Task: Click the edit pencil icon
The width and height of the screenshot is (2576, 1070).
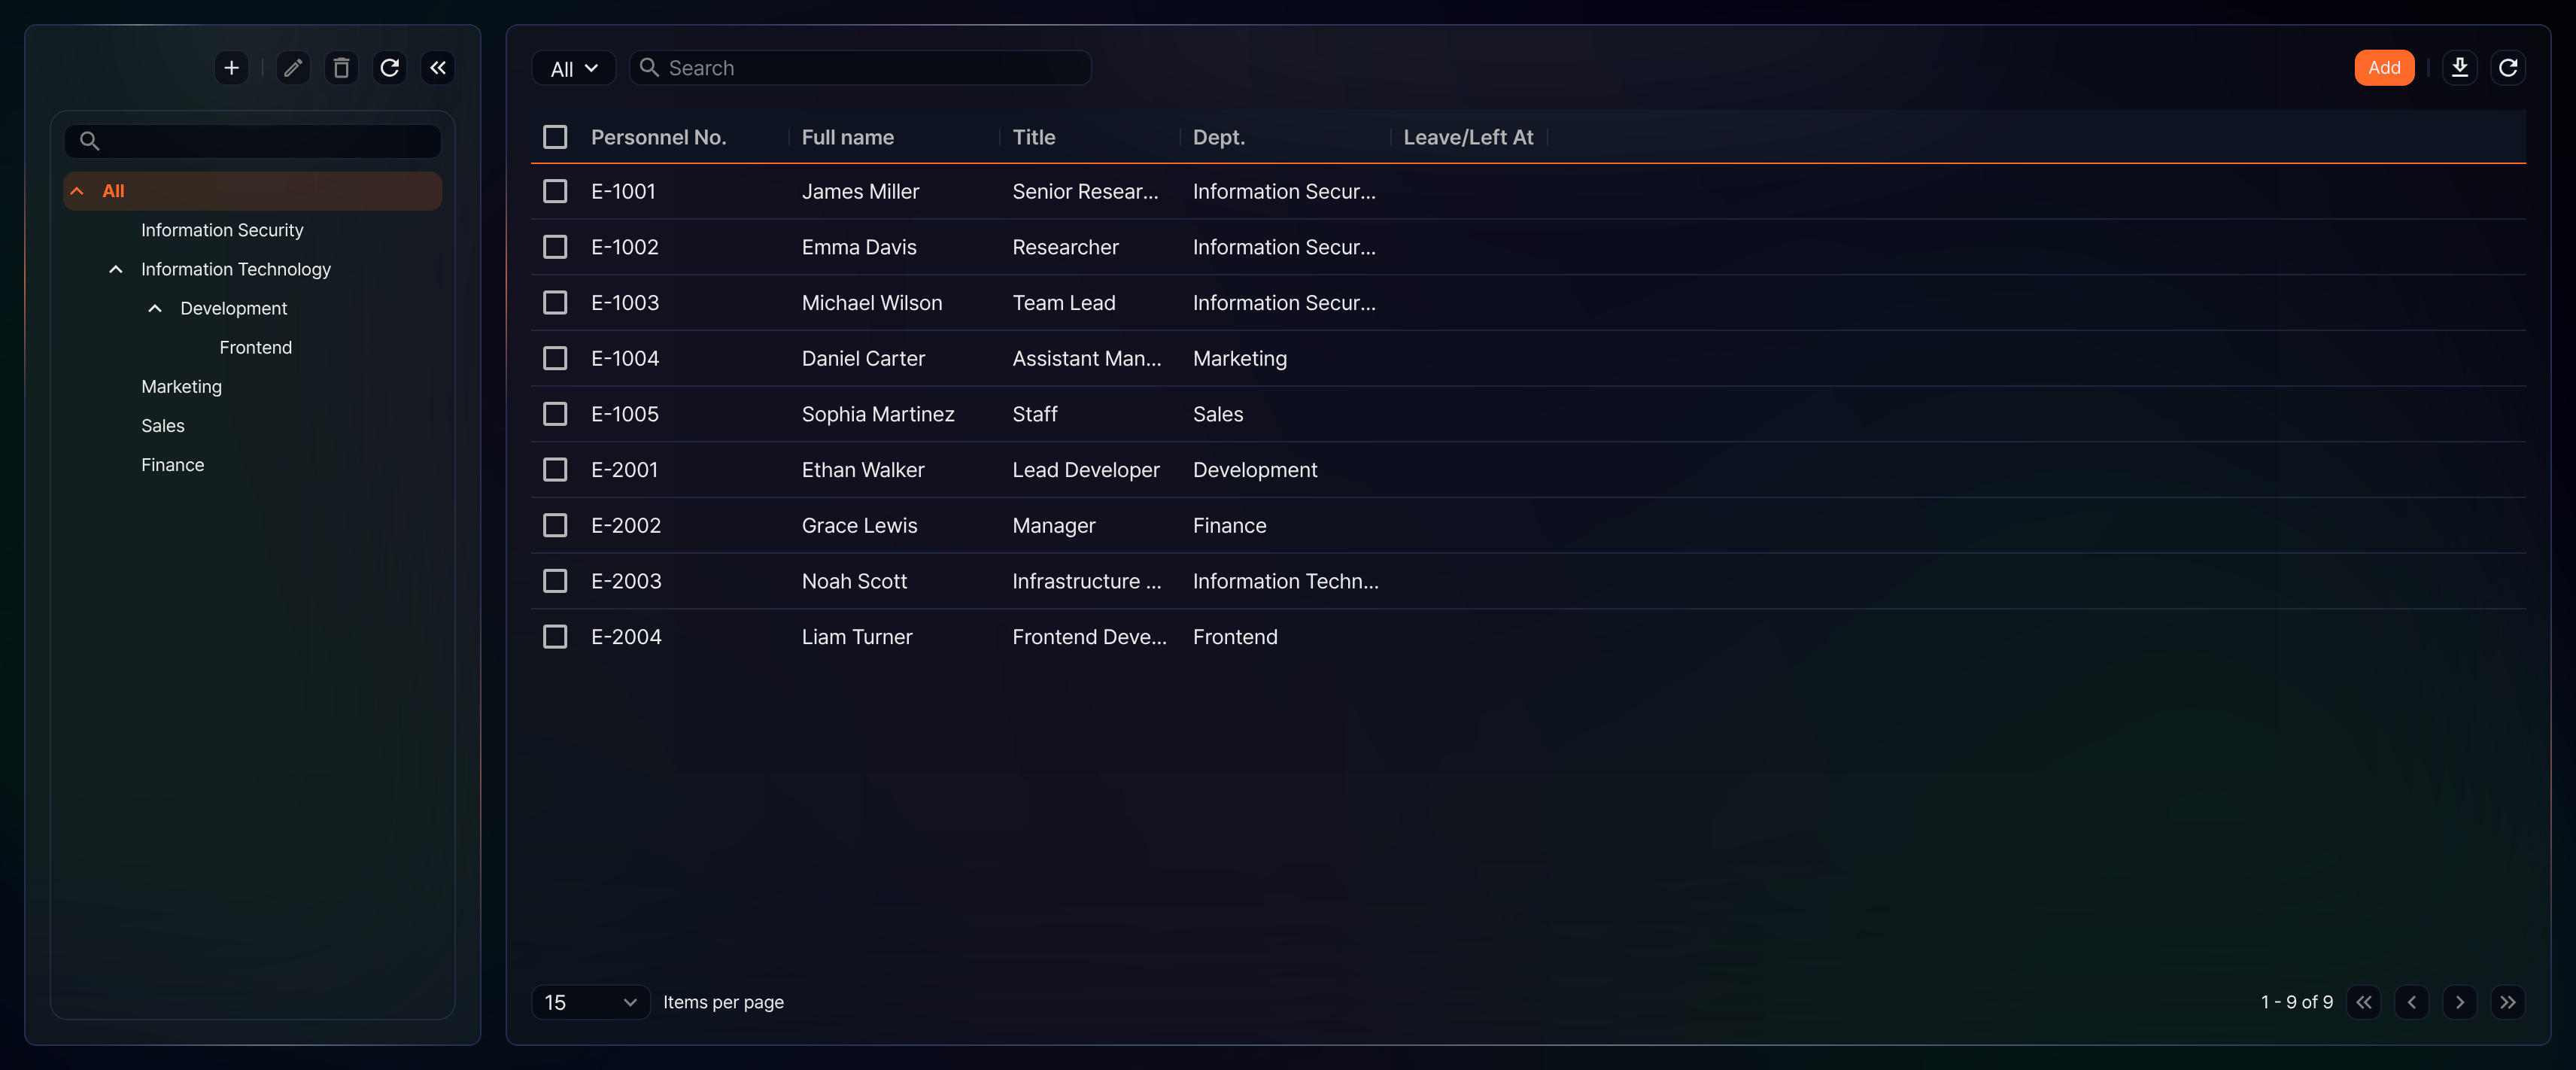Action: tap(293, 68)
